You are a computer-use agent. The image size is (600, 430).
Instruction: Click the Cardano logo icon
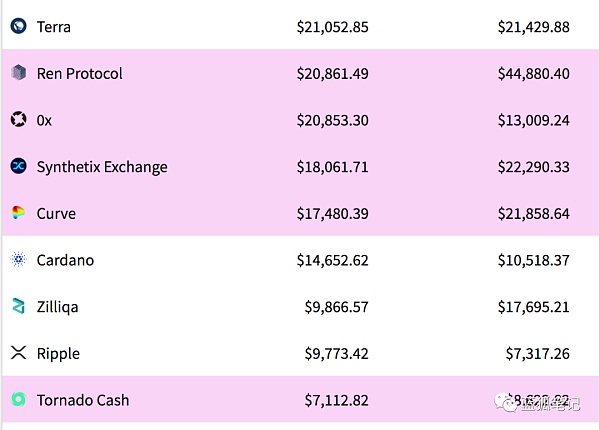click(18, 260)
